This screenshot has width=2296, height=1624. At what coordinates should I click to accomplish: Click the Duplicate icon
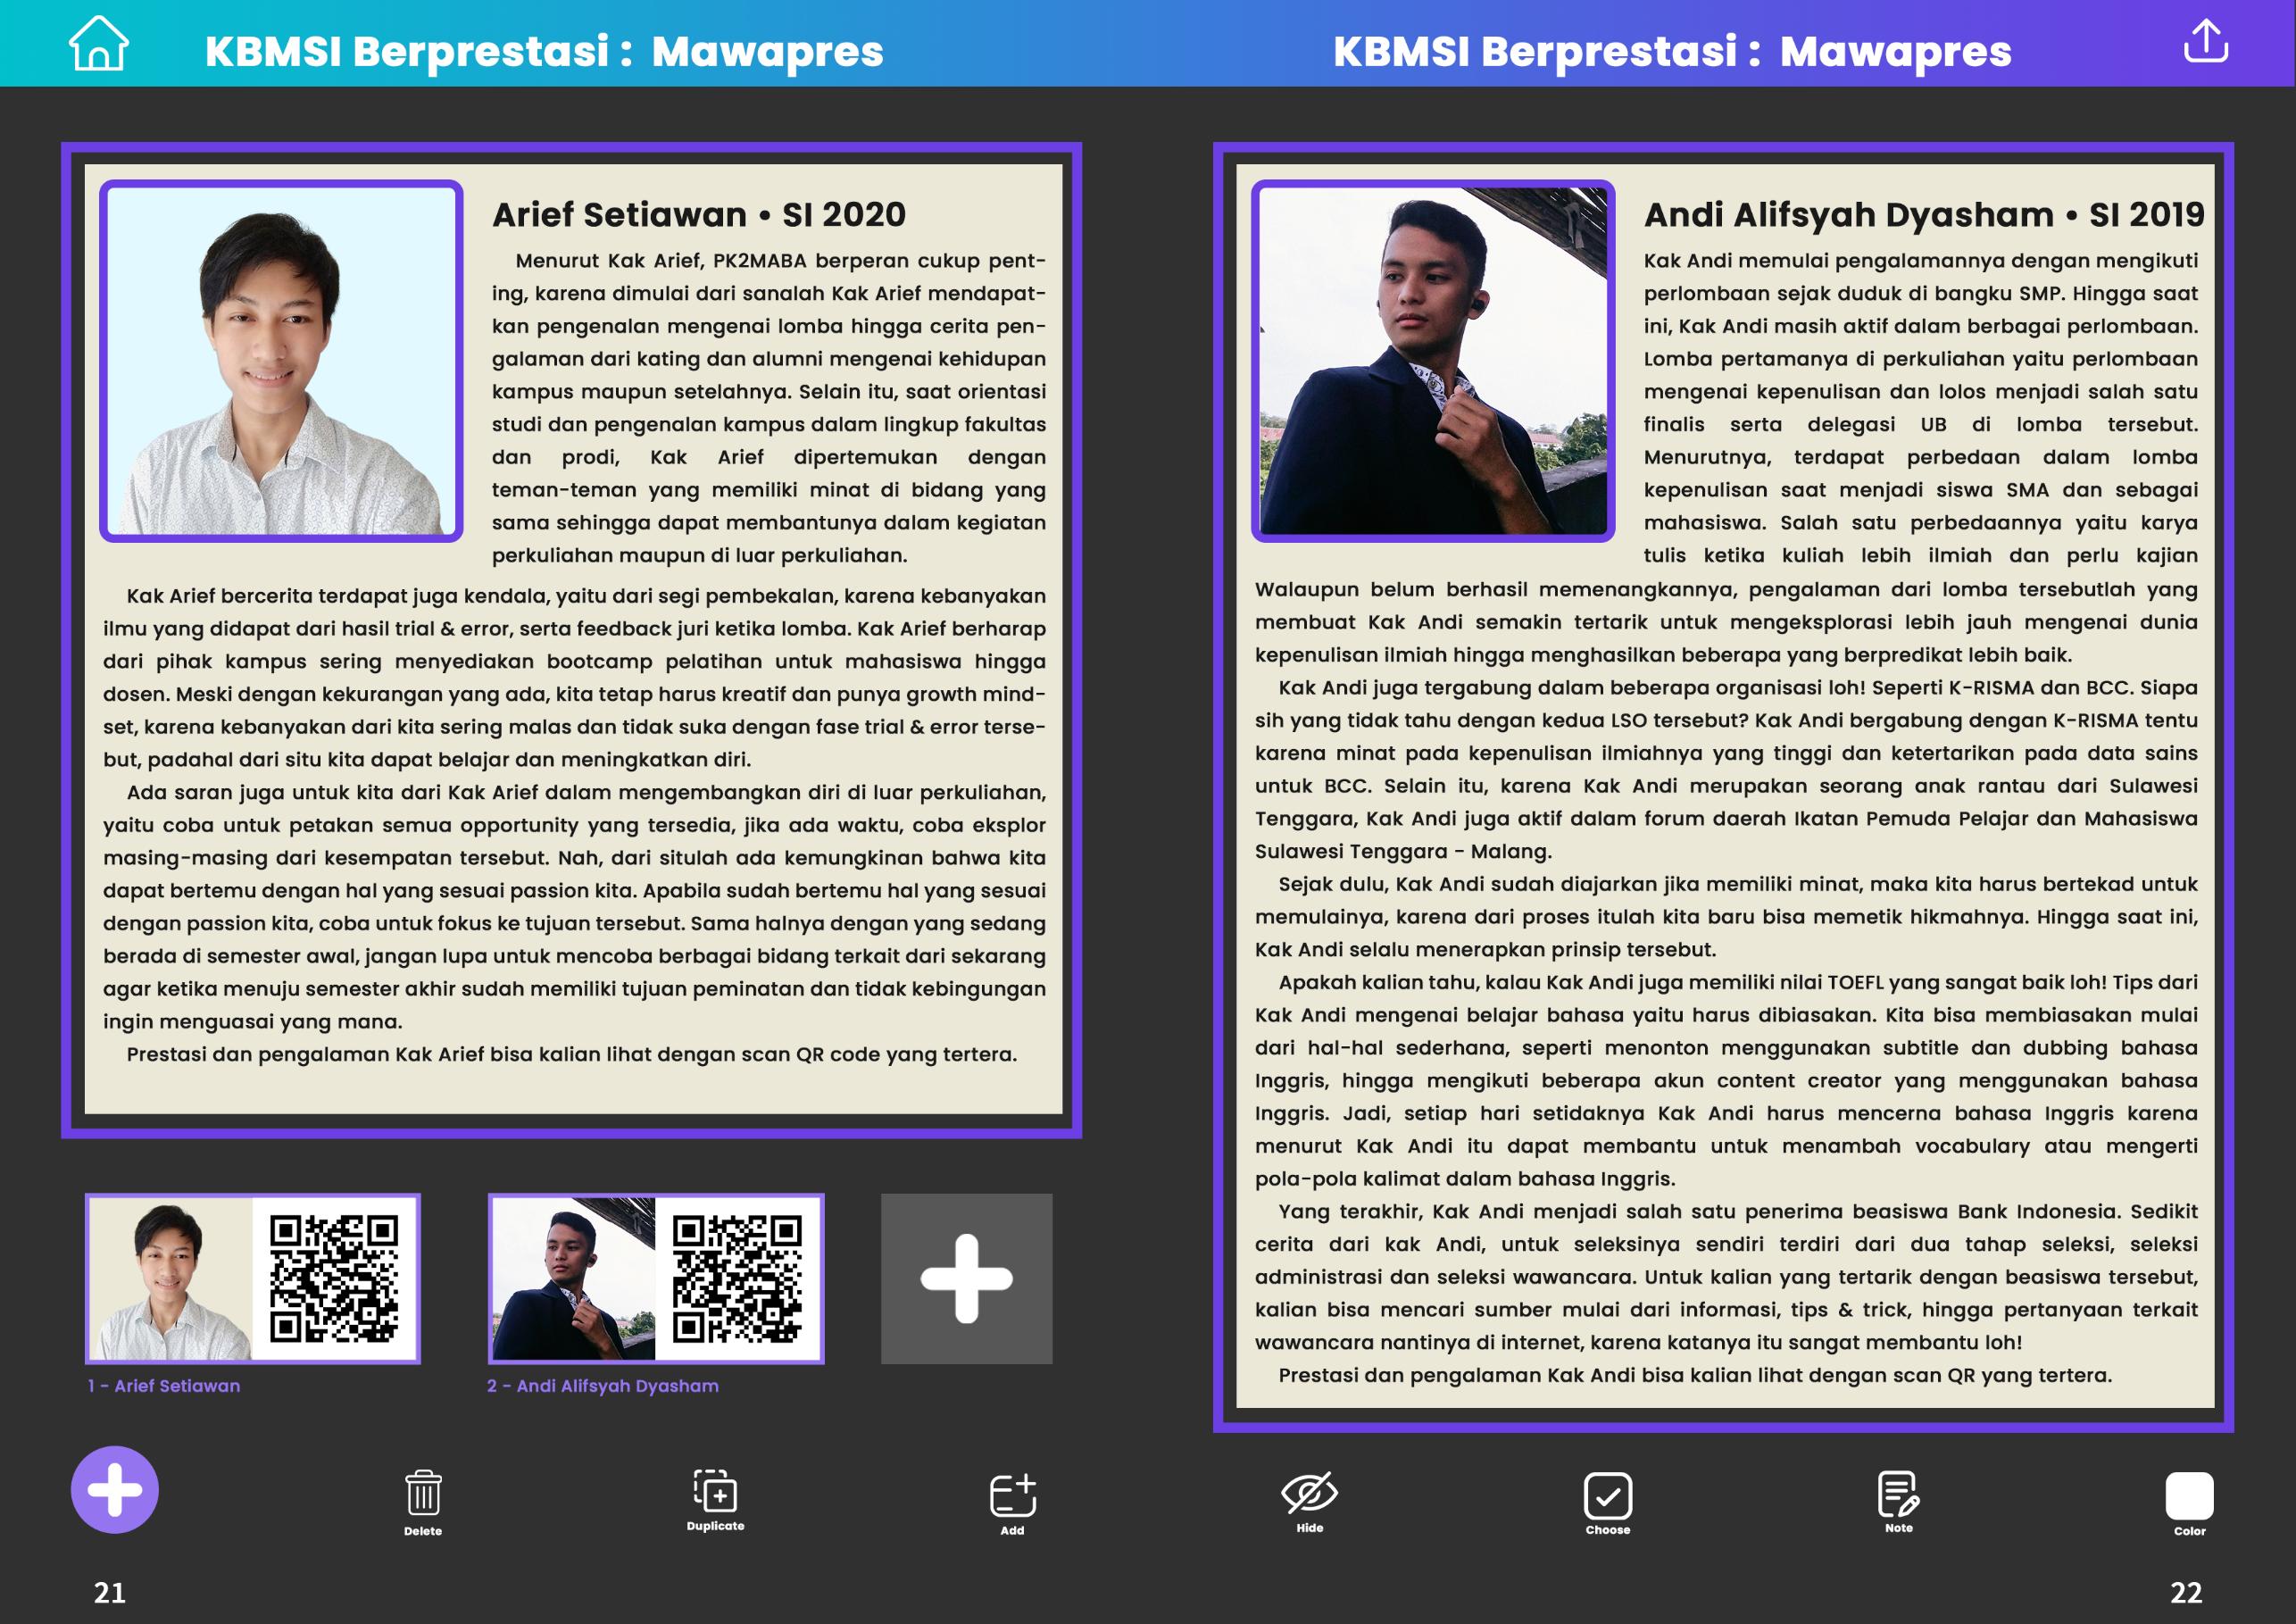pyautogui.click(x=715, y=1491)
